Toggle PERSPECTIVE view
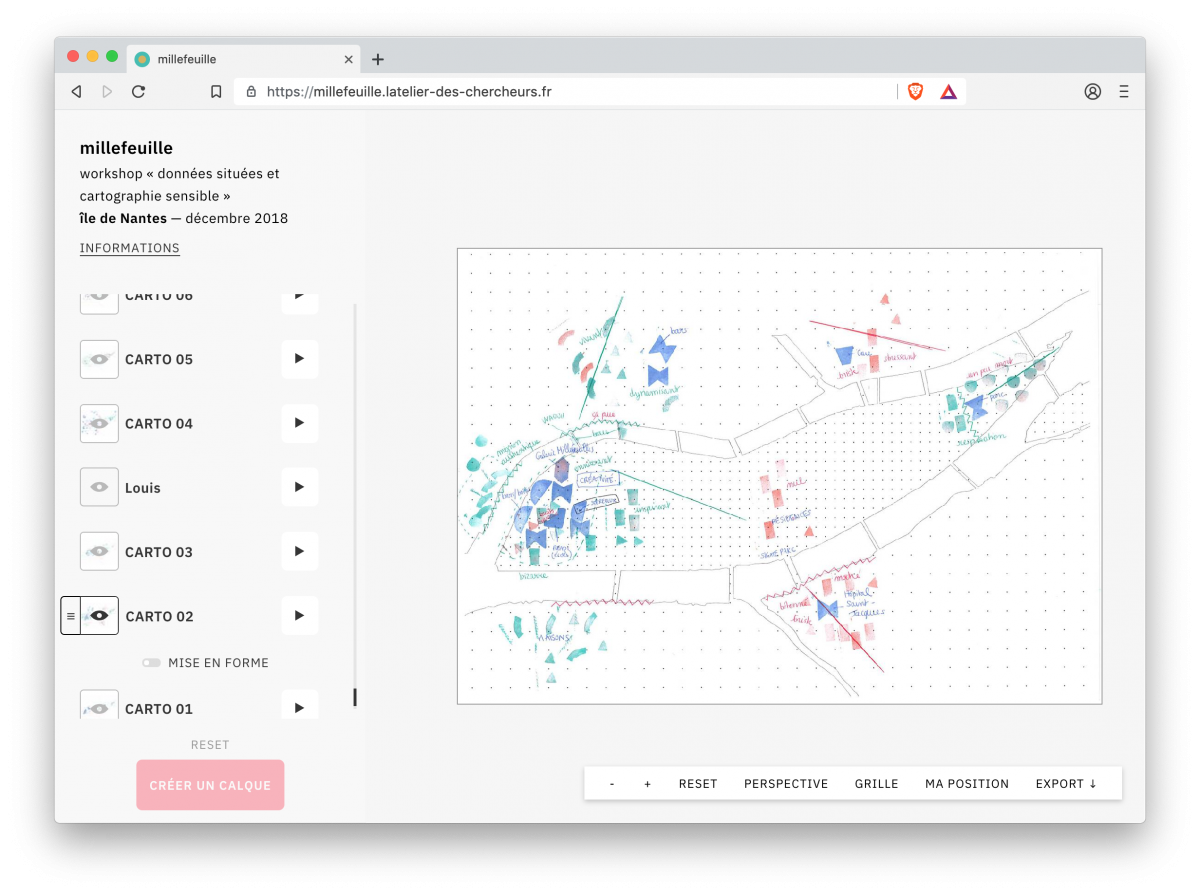Image resolution: width=1200 pixels, height=895 pixels. [x=786, y=784]
